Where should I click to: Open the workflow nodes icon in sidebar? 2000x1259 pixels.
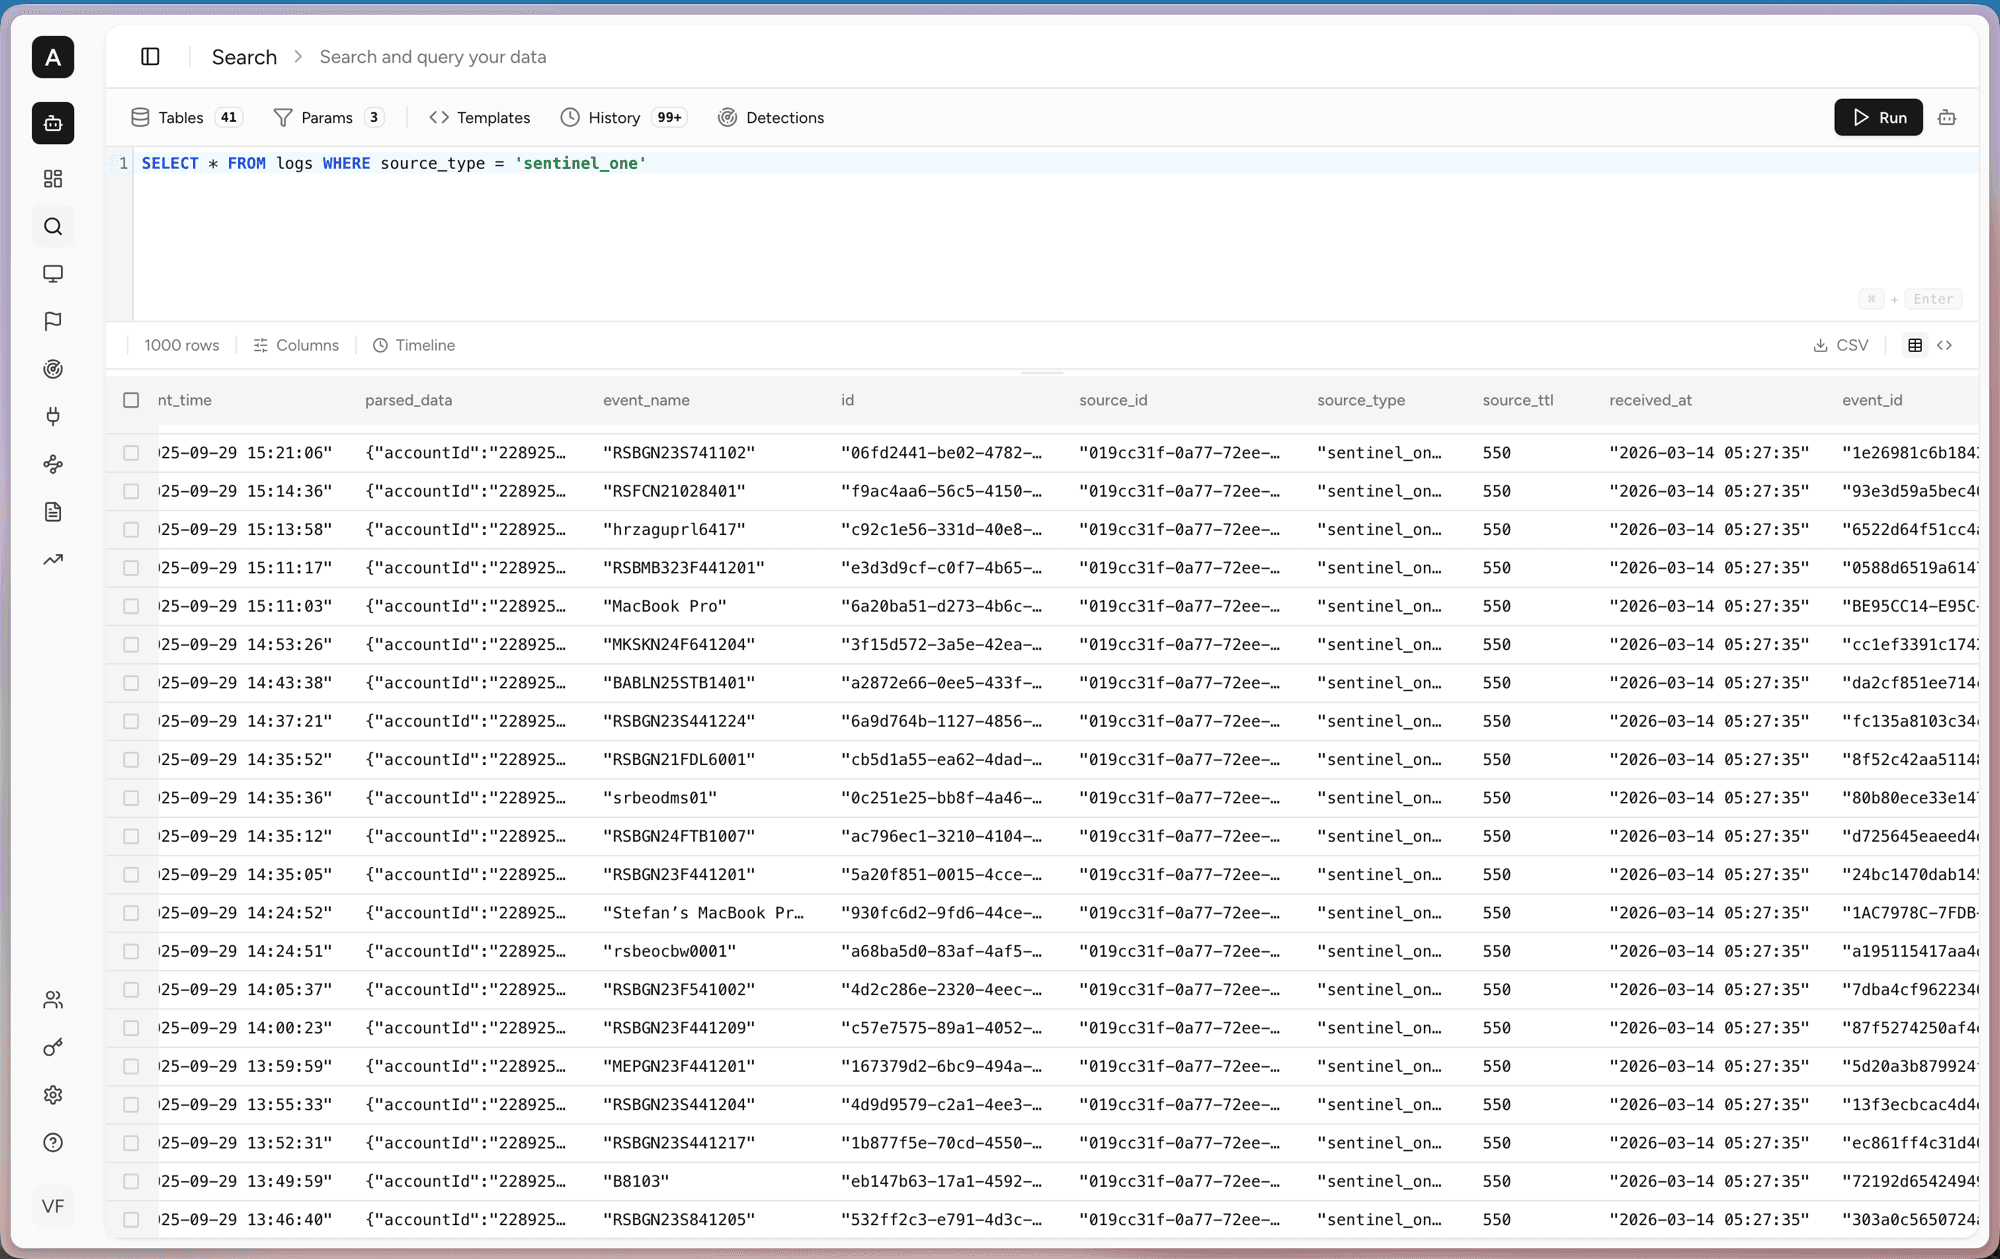[53, 464]
